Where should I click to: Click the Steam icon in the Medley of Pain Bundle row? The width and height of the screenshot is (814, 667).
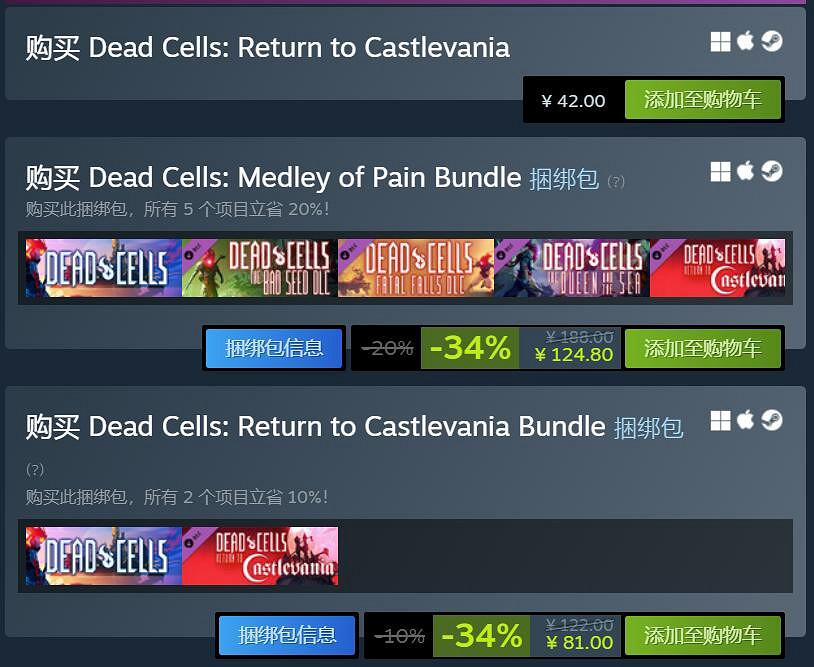click(x=771, y=171)
